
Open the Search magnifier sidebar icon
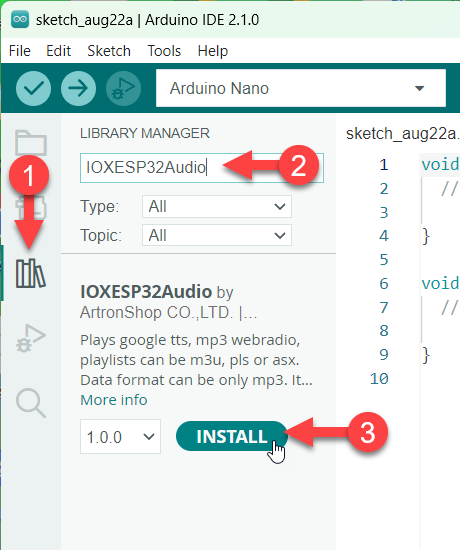click(x=31, y=403)
